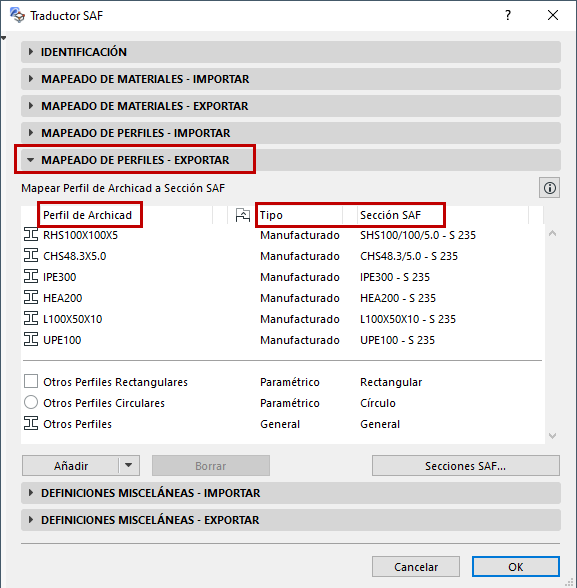Viewport: 577px width, 588px height.
Task: Click the Añadir button
Action: [71, 465]
